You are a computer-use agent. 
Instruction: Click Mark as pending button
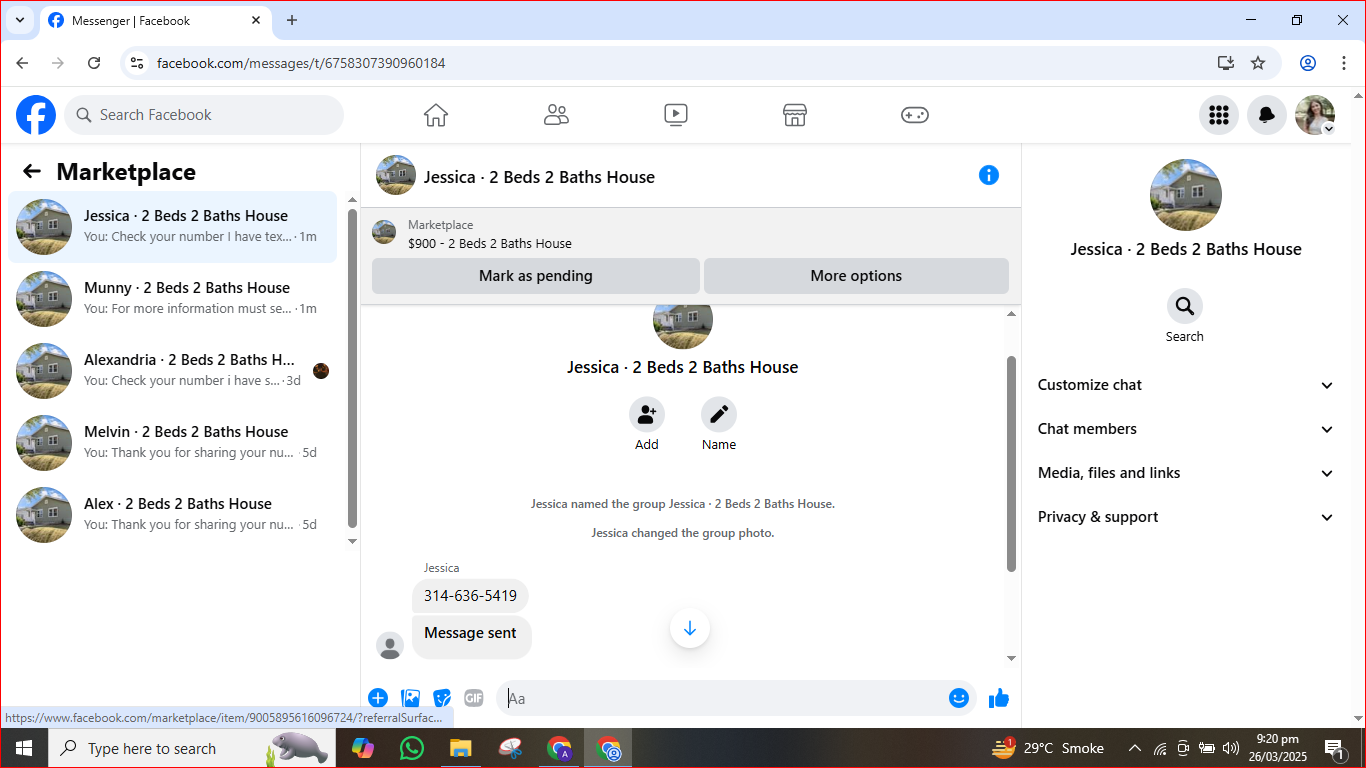click(536, 276)
